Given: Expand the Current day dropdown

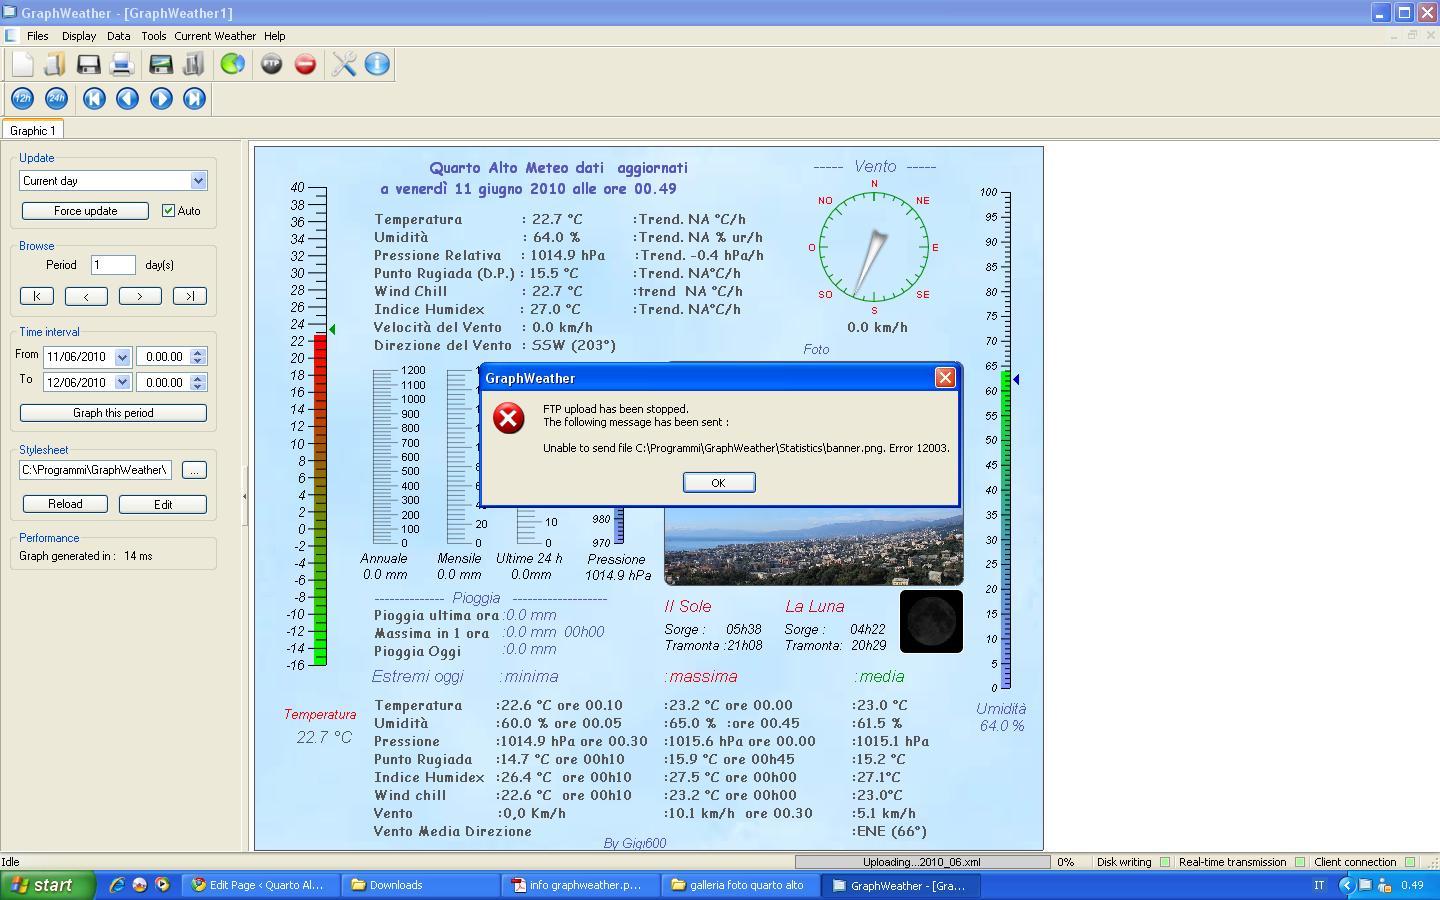Looking at the screenshot, I should click(198, 181).
